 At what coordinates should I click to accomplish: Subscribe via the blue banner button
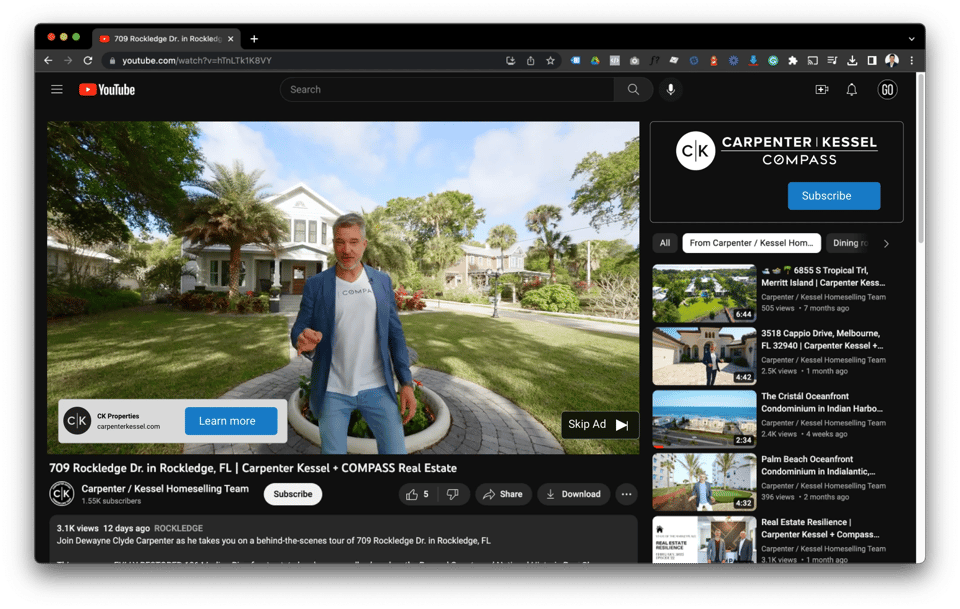click(834, 196)
